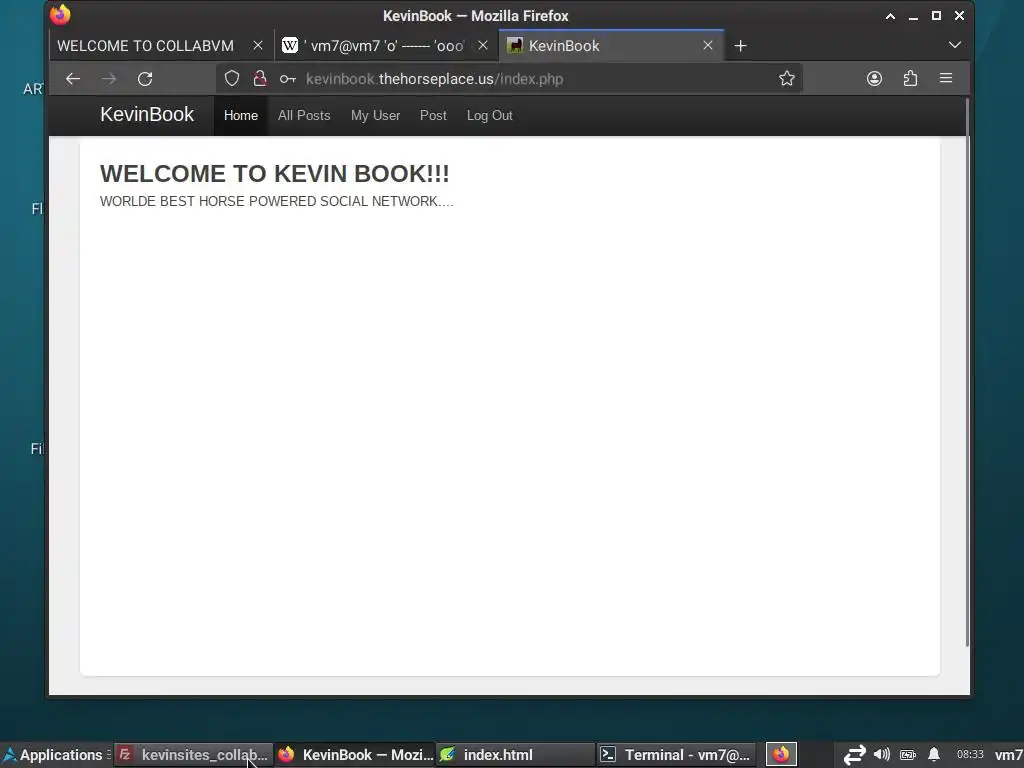
Task: Open the Post nav link
Action: click(x=434, y=116)
